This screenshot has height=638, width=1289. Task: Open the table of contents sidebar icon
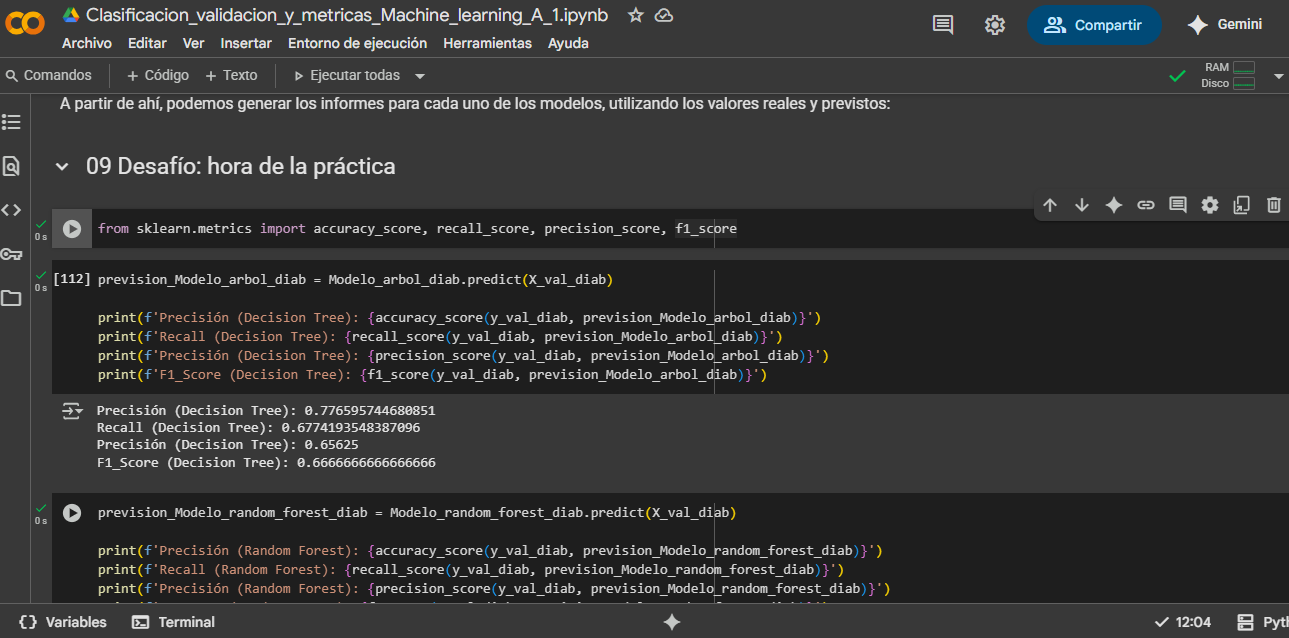point(11,121)
